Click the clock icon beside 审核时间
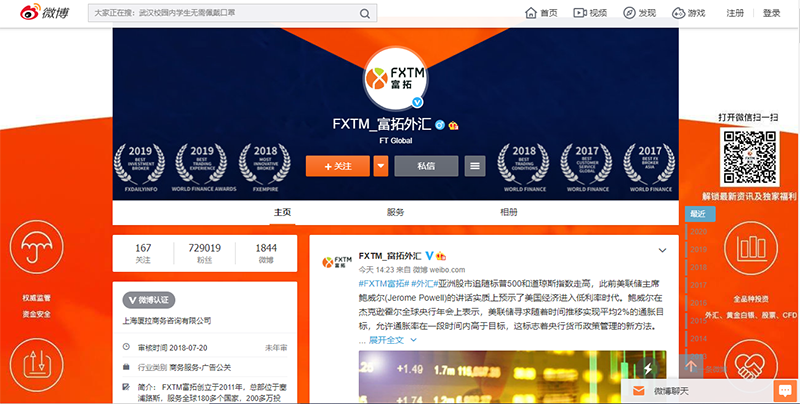800x404 pixels. pos(126,347)
